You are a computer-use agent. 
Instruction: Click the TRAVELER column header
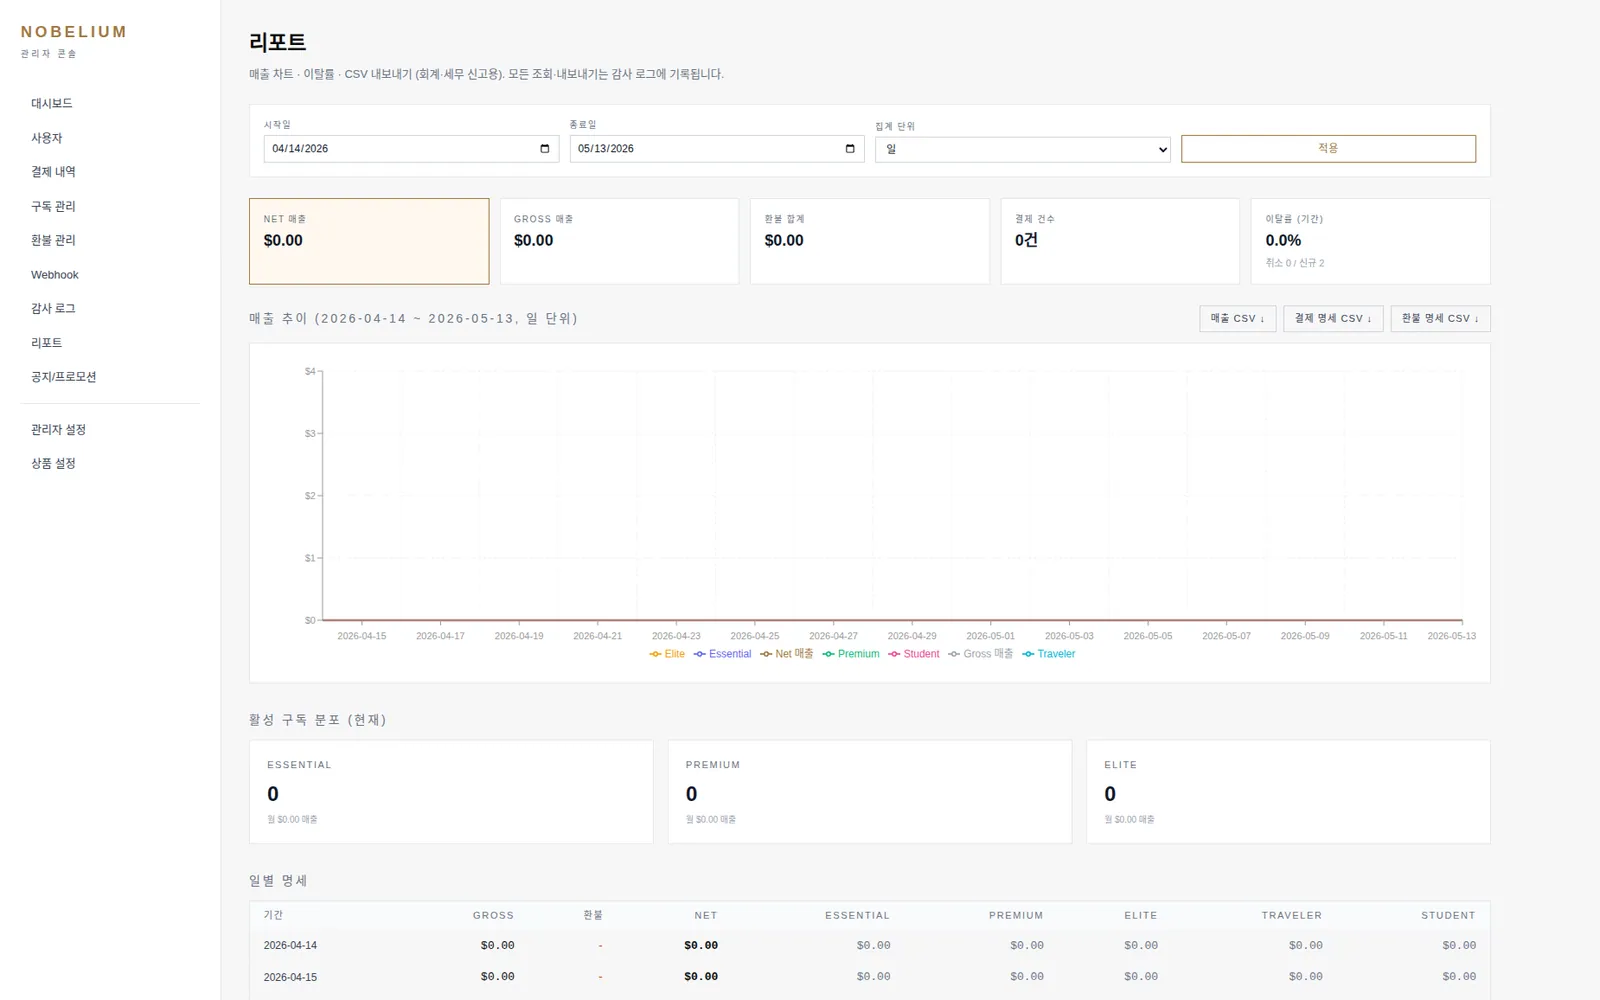(x=1292, y=916)
